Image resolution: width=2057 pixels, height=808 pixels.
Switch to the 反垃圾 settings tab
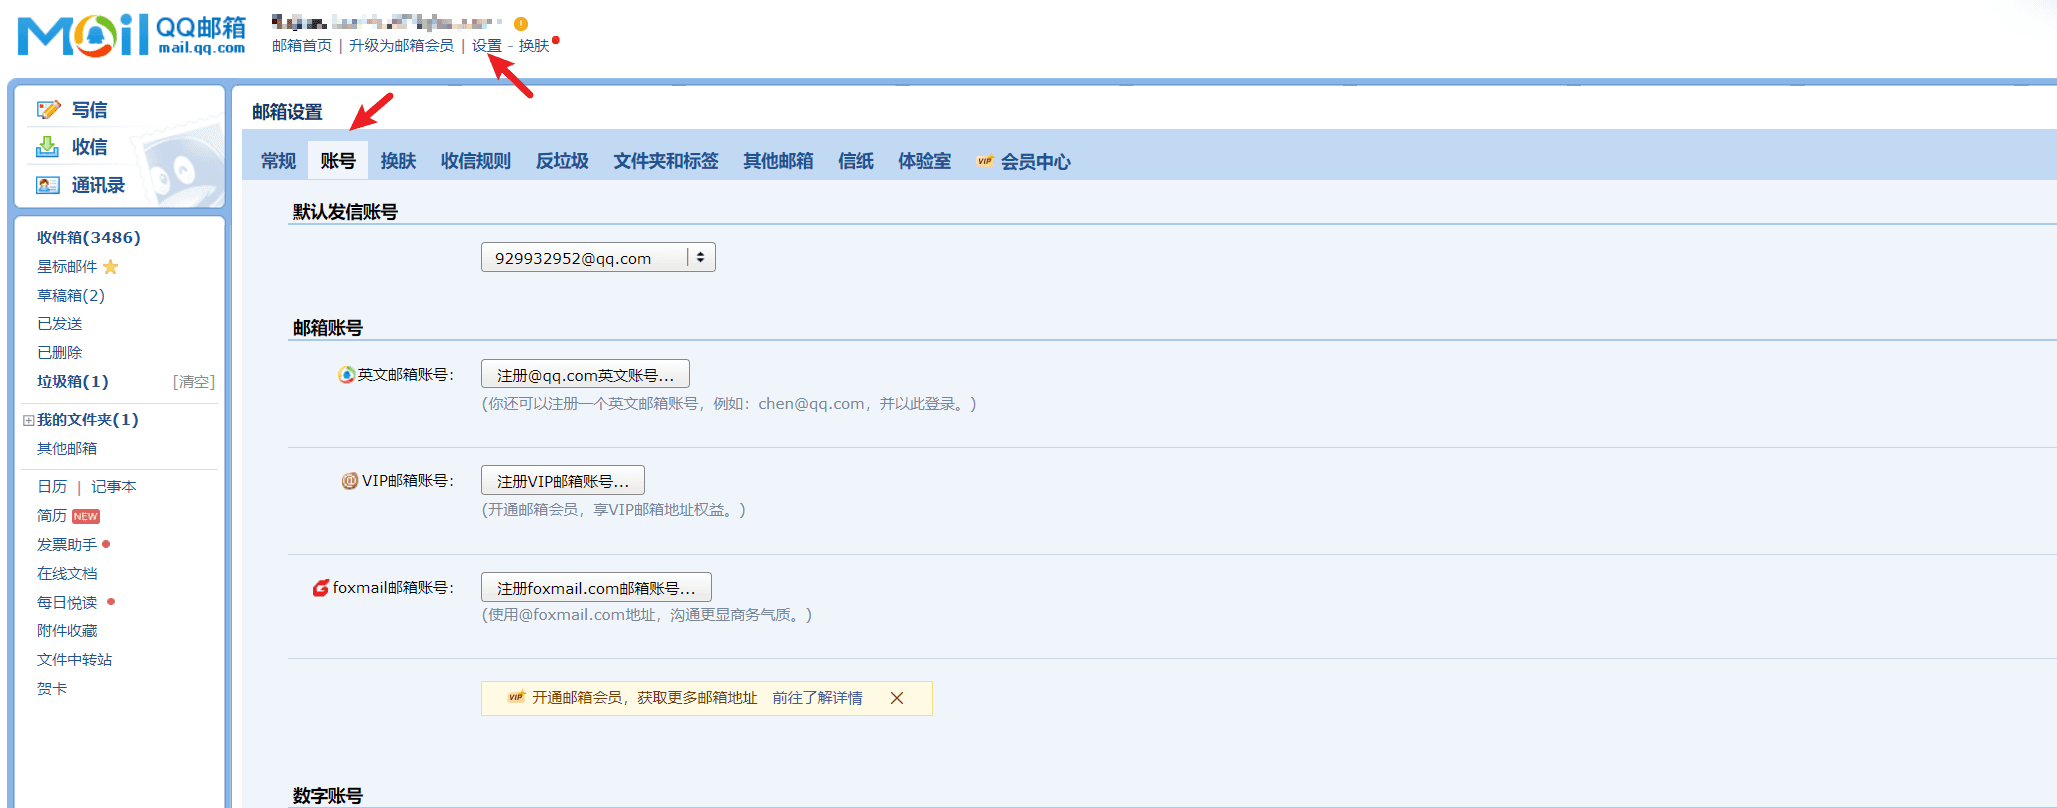562,161
